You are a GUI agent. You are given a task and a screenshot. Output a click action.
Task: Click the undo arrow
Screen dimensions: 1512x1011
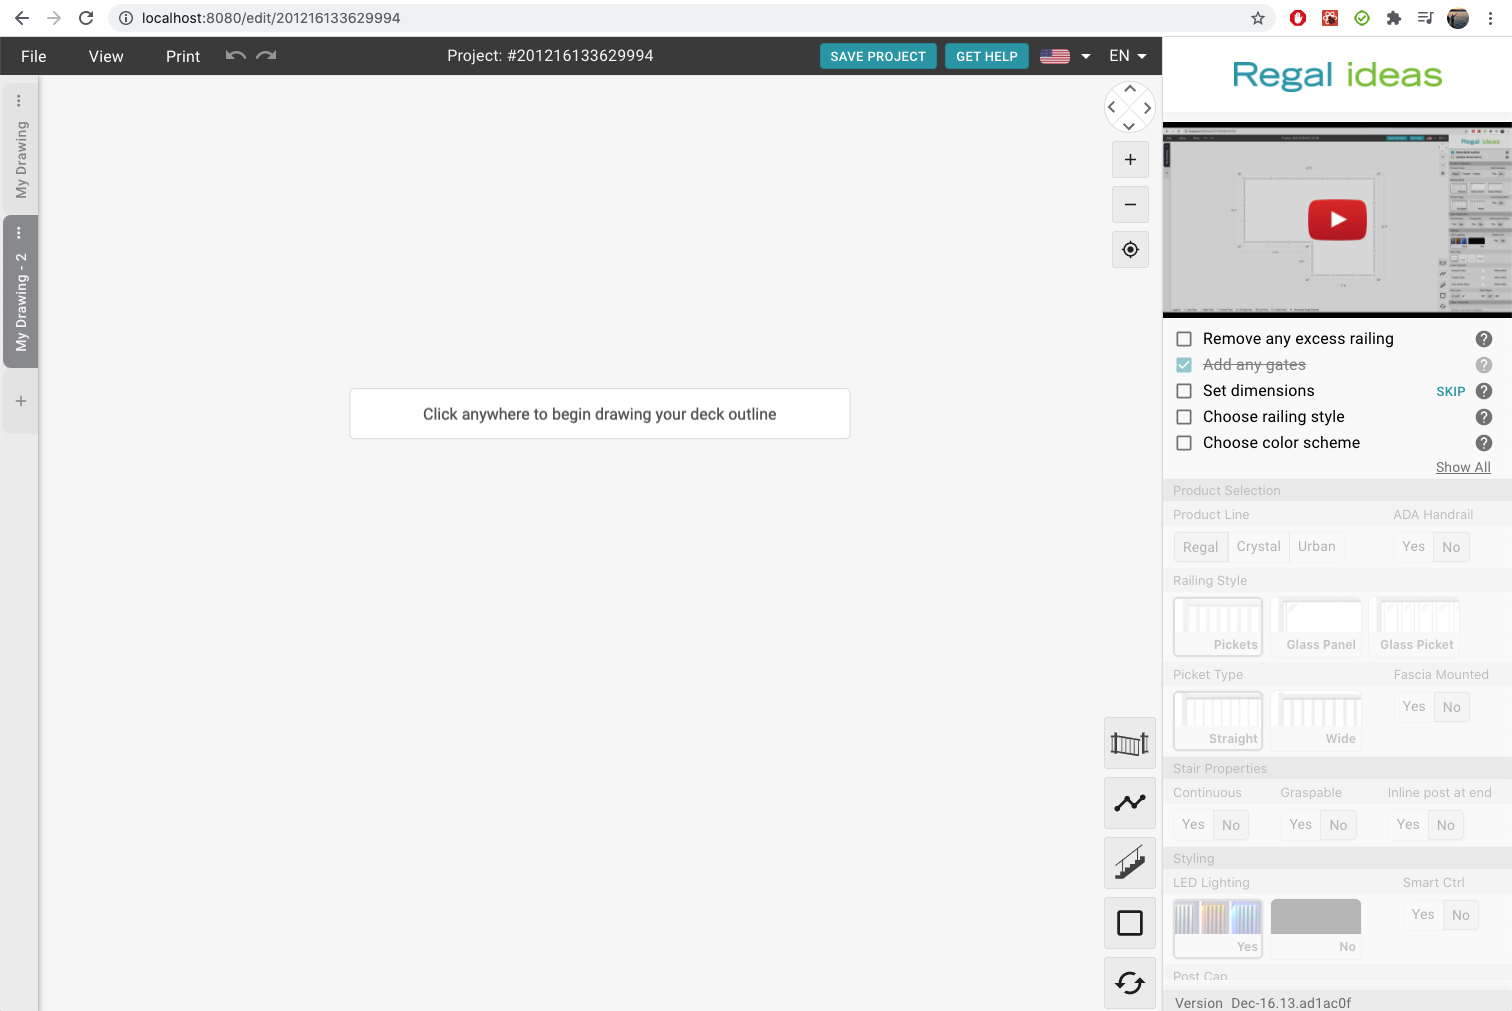(235, 56)
